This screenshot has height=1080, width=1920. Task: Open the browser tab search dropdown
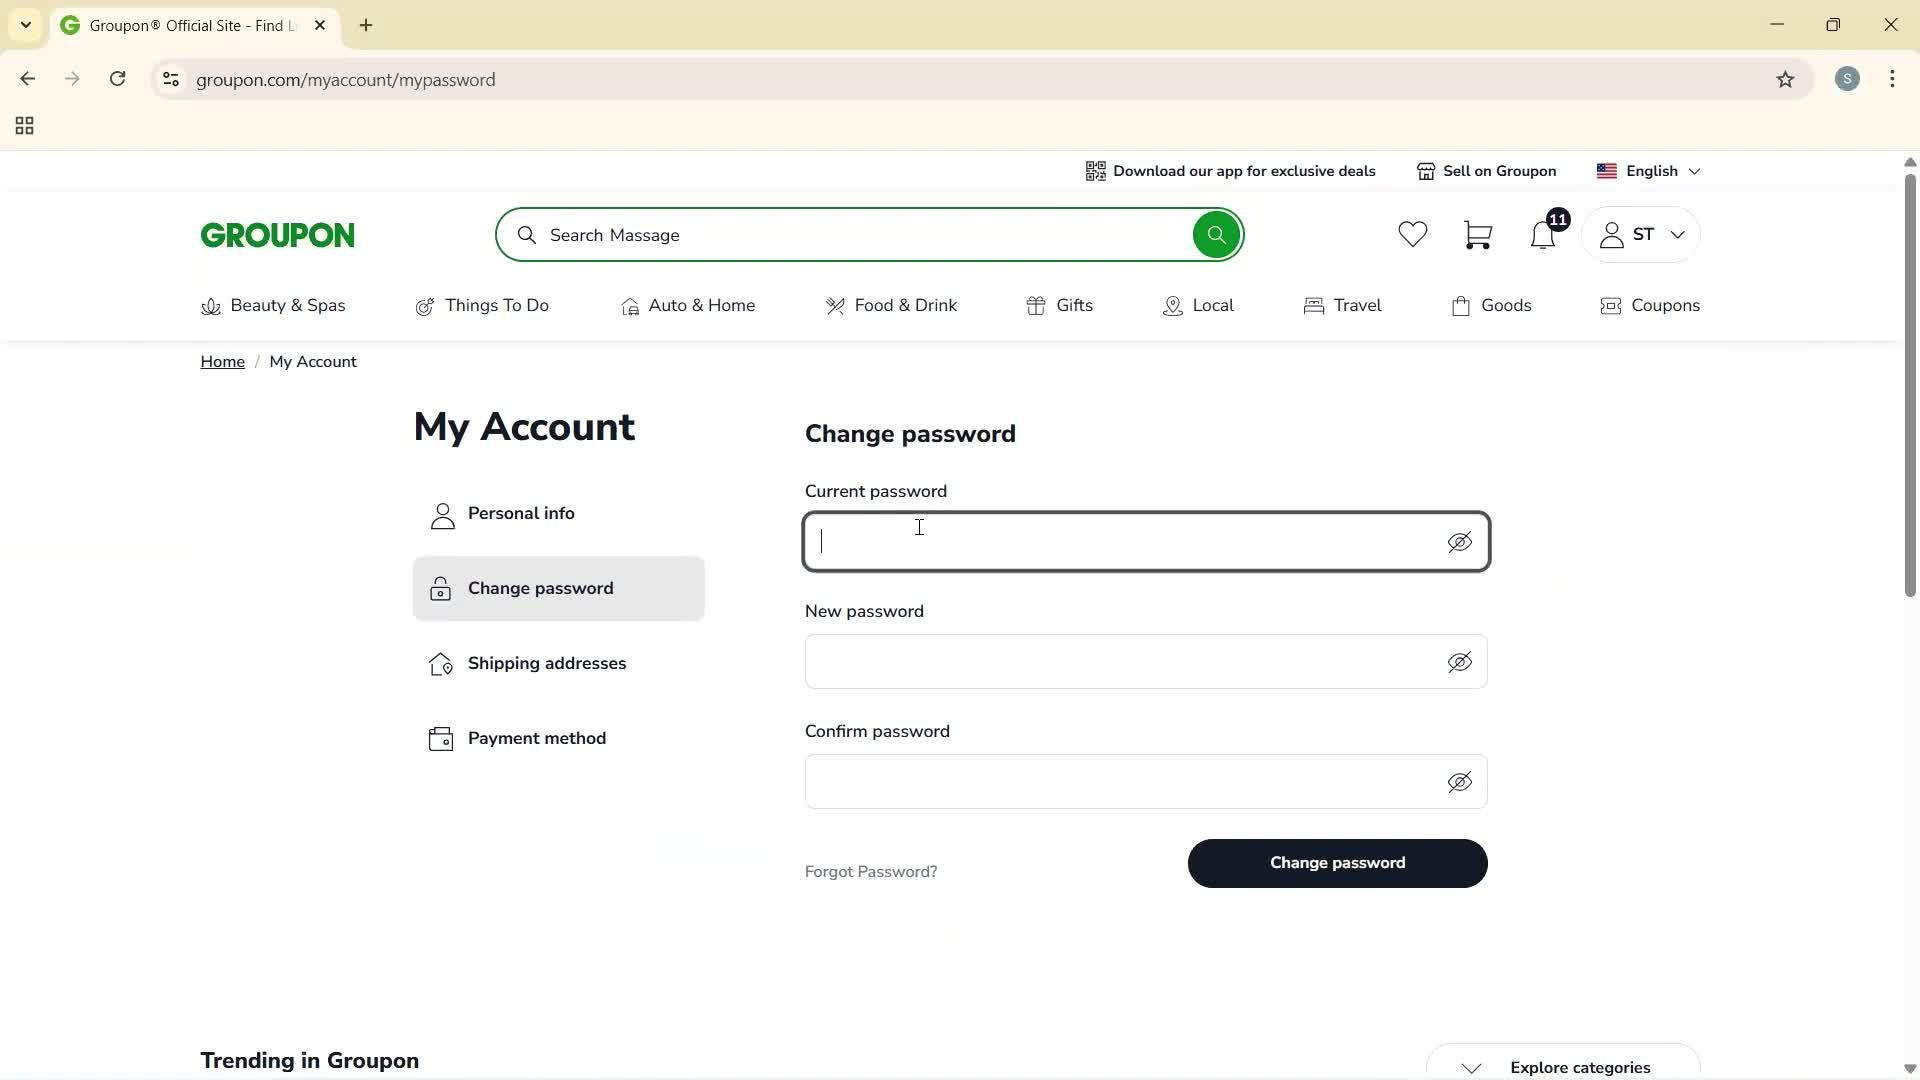25,25
